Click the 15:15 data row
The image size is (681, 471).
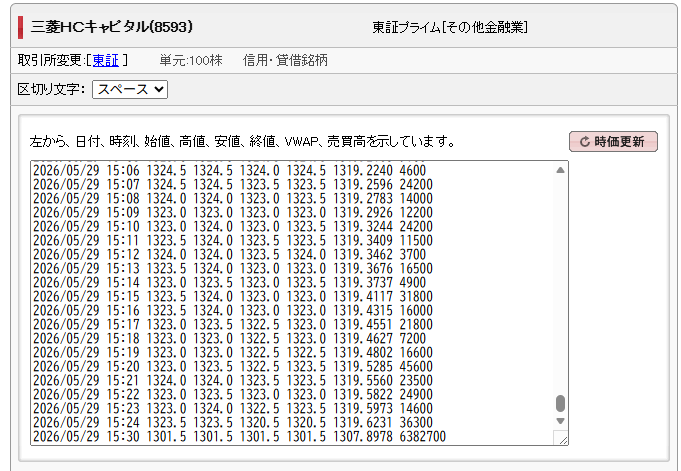(233, 296)
